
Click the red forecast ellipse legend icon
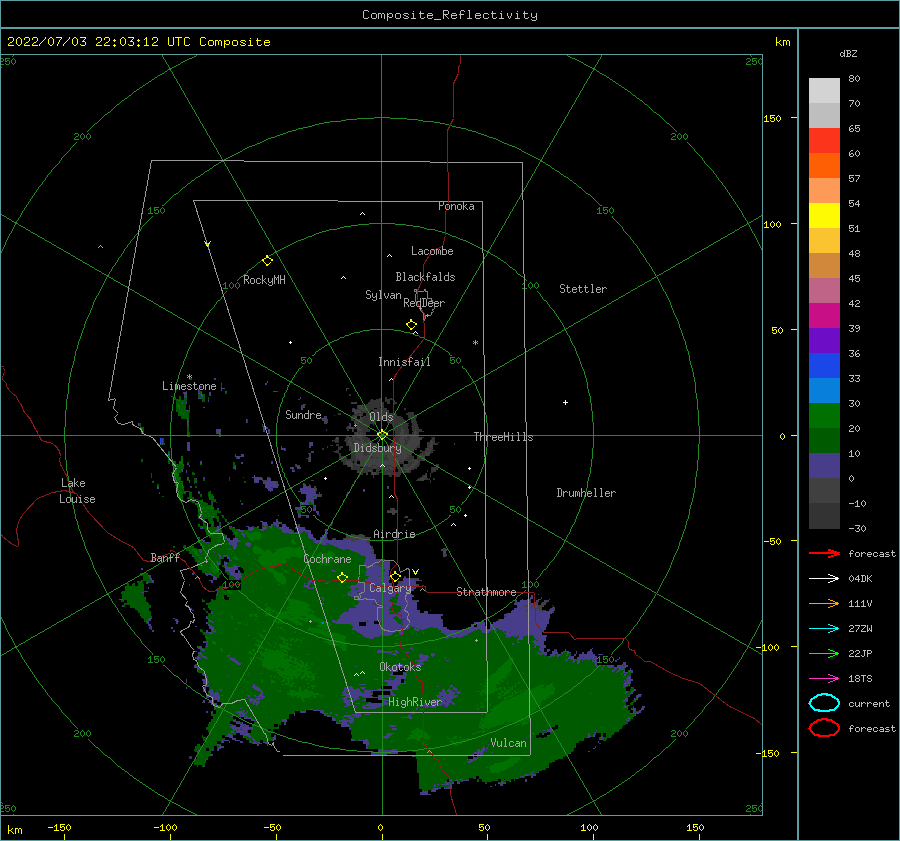[824, 728]
